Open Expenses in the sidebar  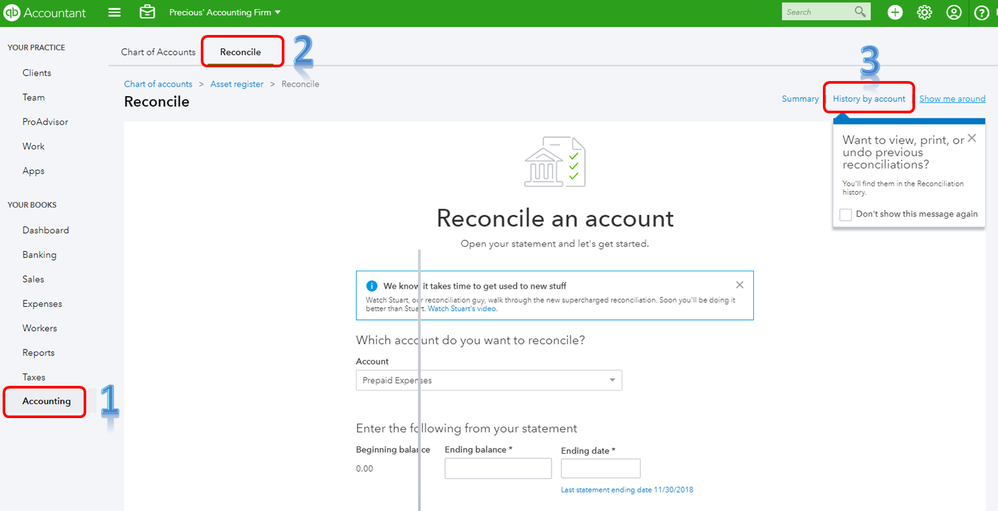point(42,304)
